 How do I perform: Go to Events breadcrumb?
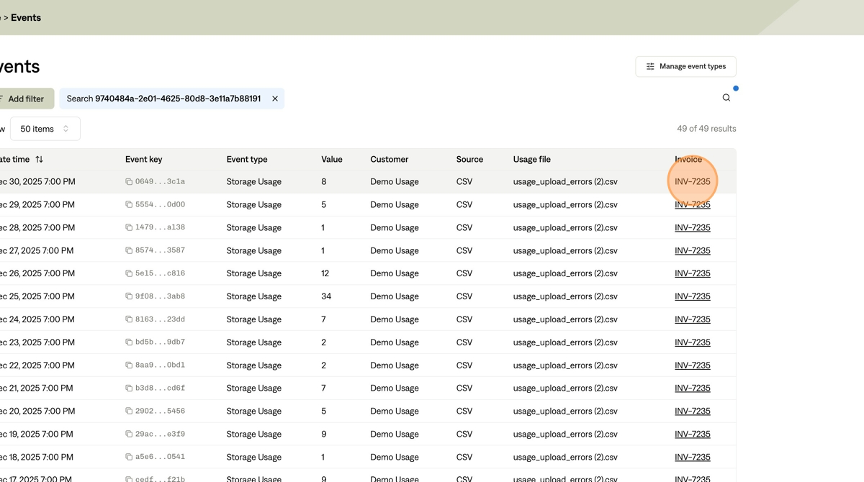(26, 18)
